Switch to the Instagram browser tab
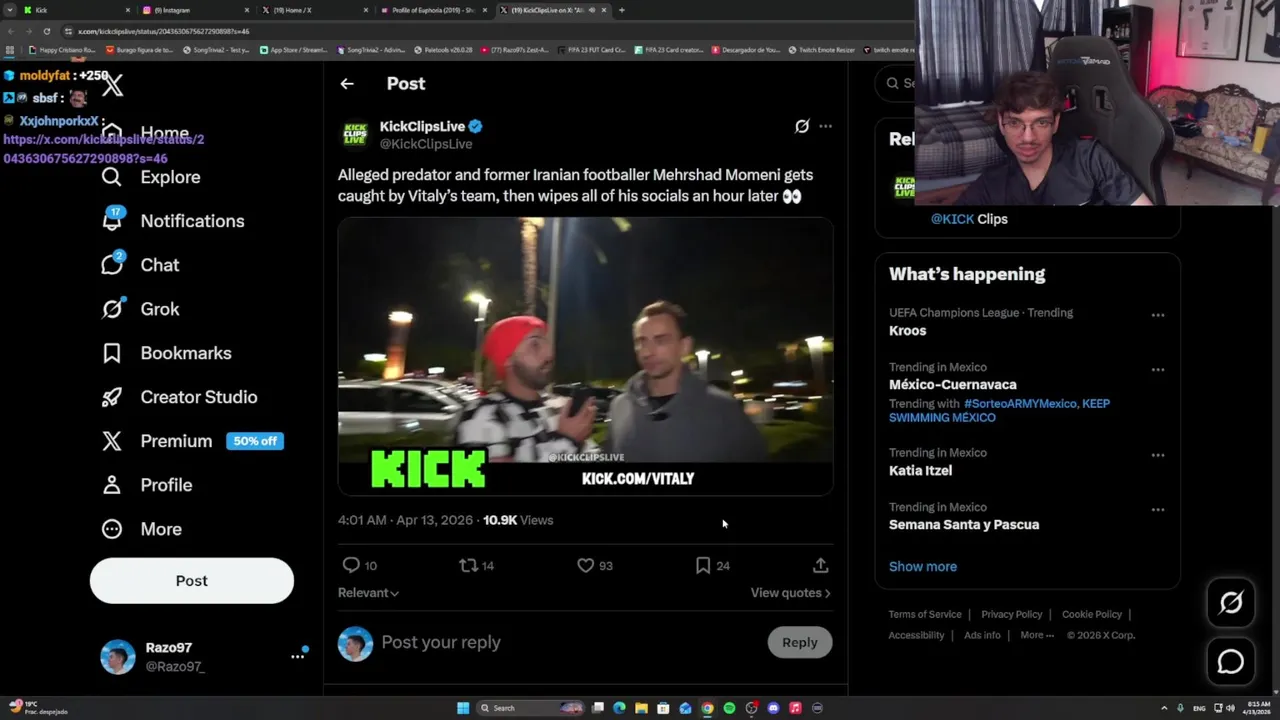 coord(195,10)
